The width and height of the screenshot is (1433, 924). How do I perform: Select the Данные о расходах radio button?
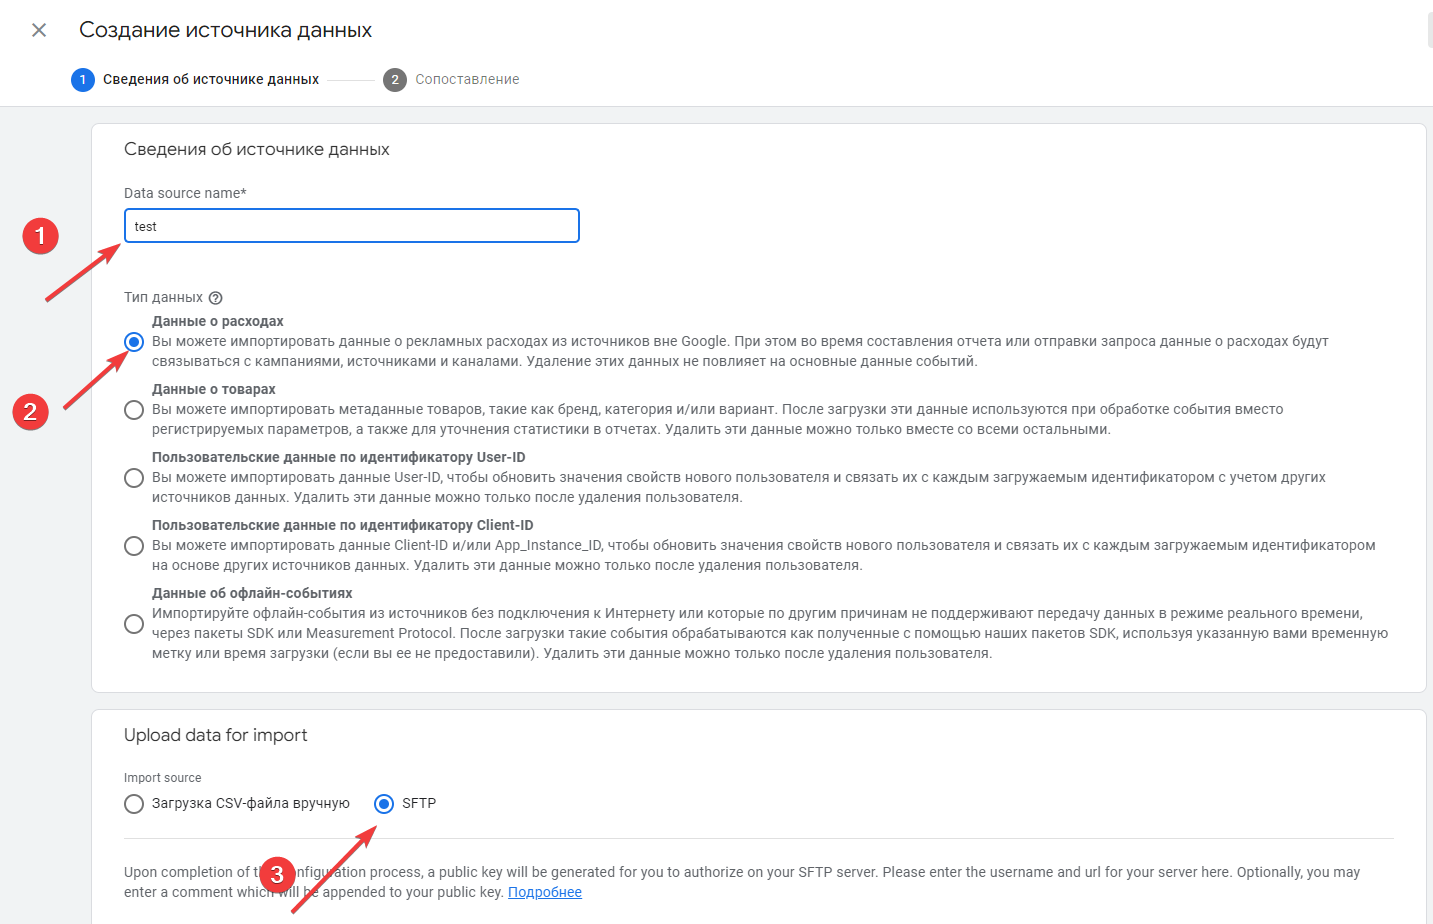(x=134, y=342)
